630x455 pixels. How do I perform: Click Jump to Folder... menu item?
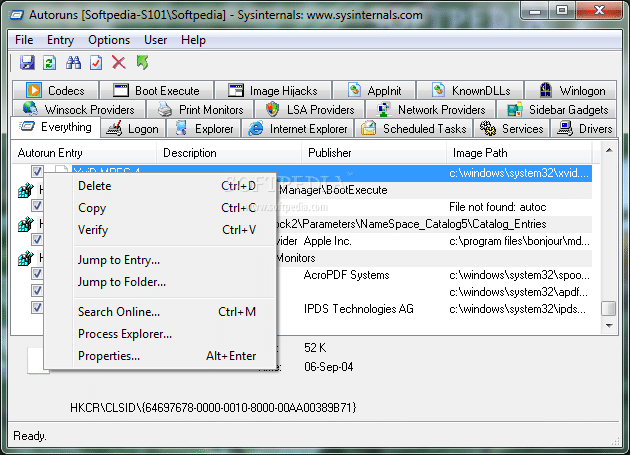[x=160, y=282]
